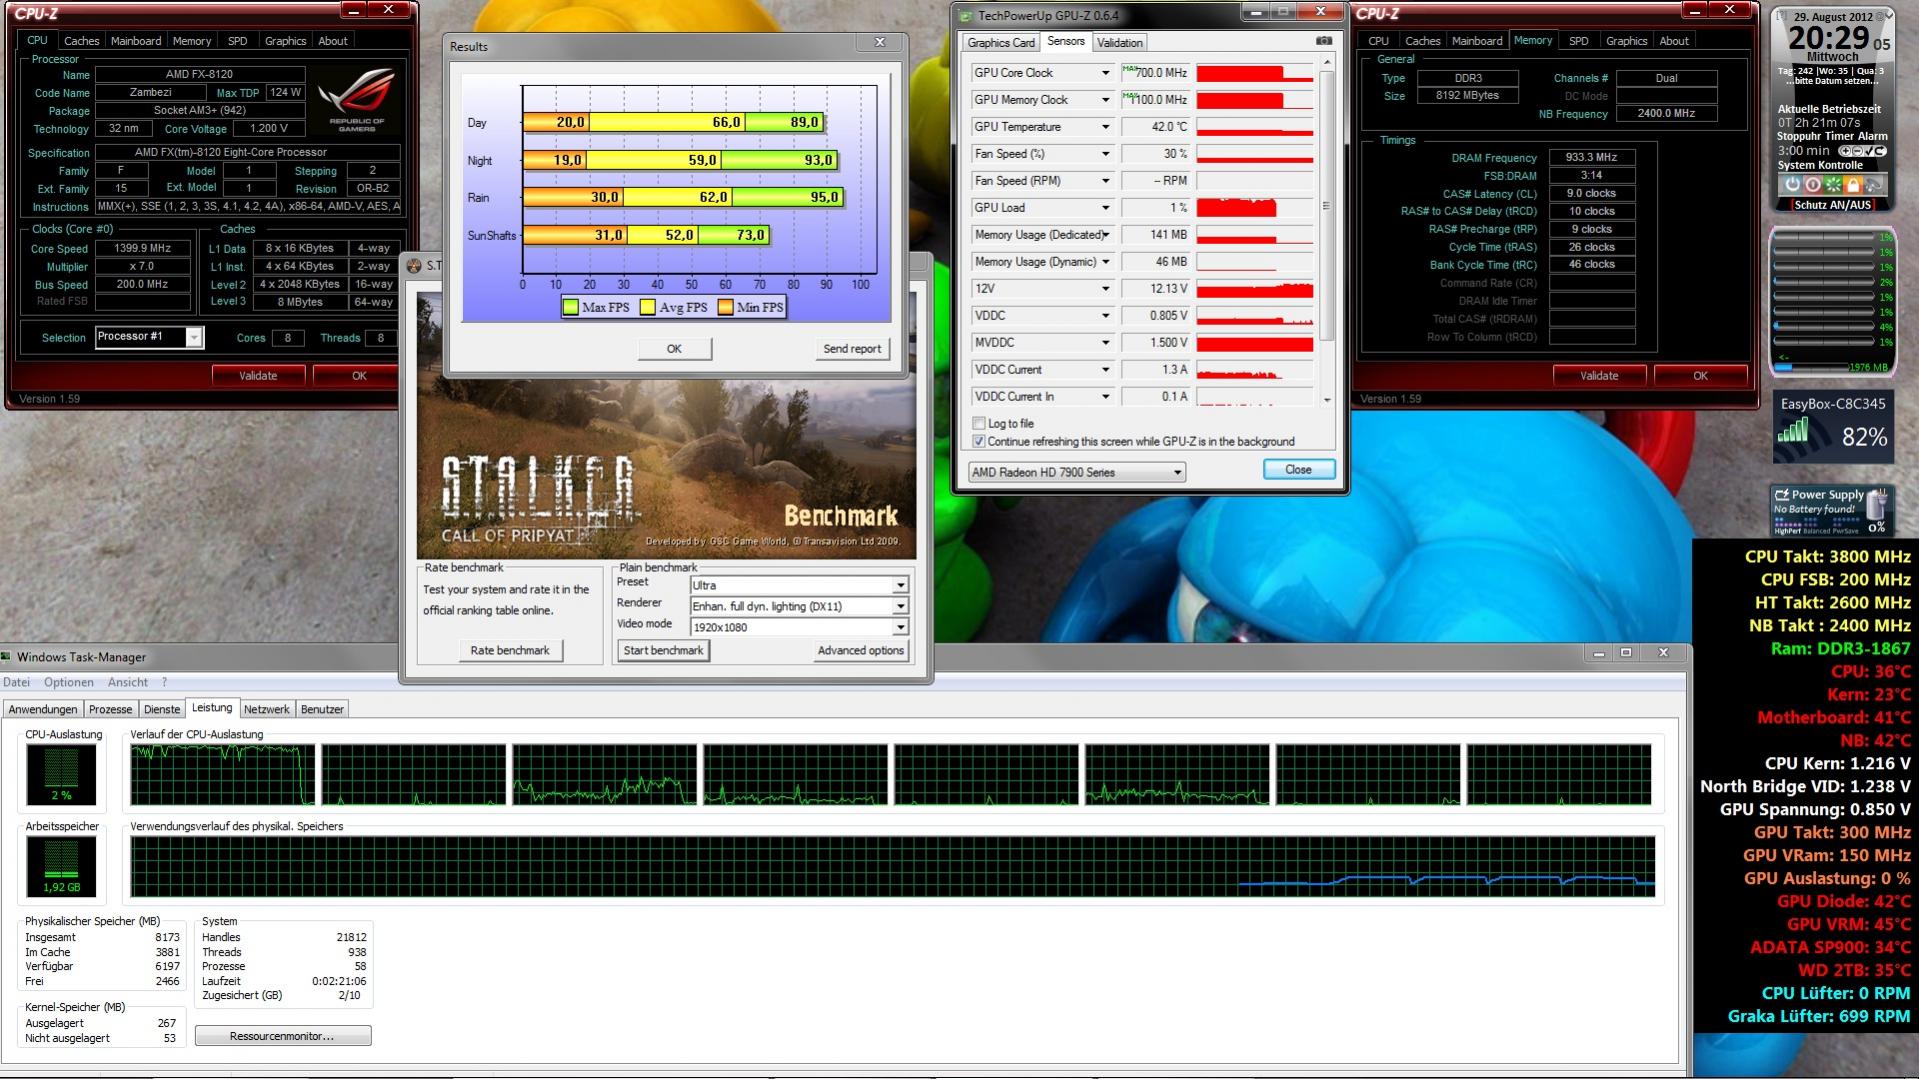Click the grey key icon in the System Kontrolle gadget
1919x1079 pixels.
tap(1873, 185)
